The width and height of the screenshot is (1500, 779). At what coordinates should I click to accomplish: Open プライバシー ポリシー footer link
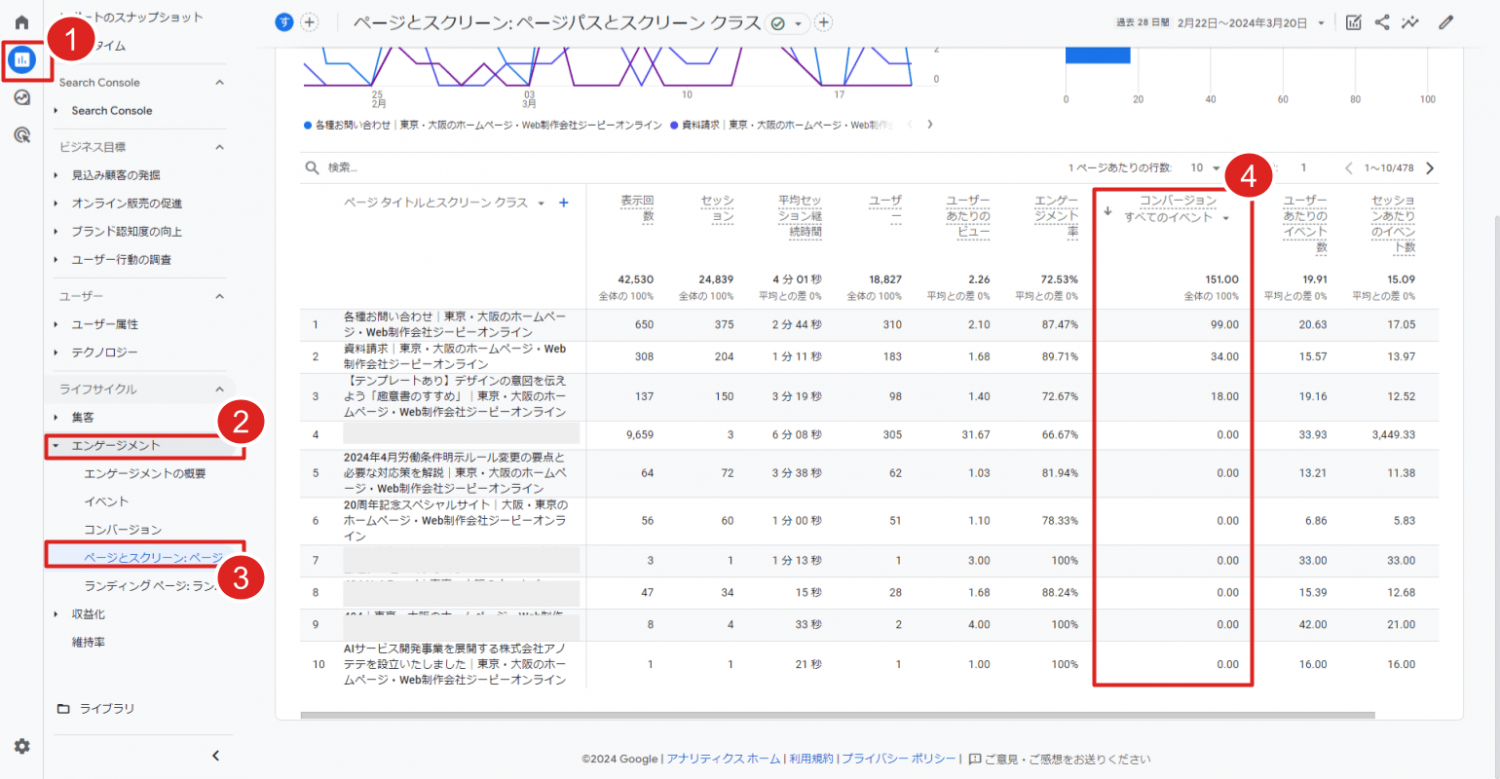pyautogui.click(x=898, y=759)
